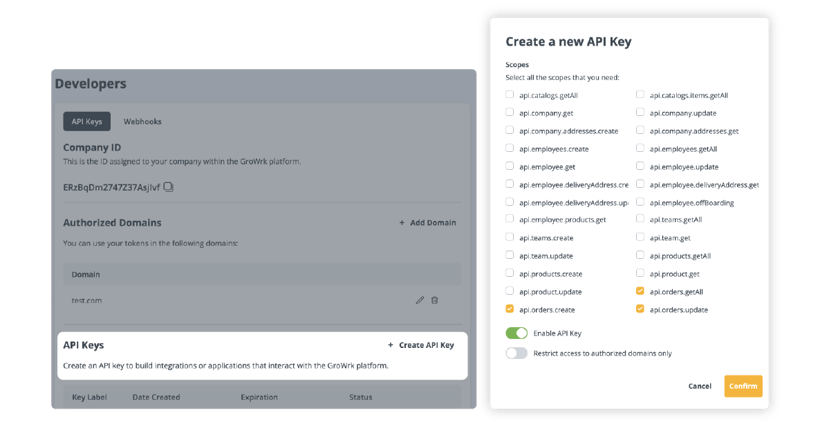Edit the test.com domain entry
Viewport: 820px width, 428px height.
[419, 300]
